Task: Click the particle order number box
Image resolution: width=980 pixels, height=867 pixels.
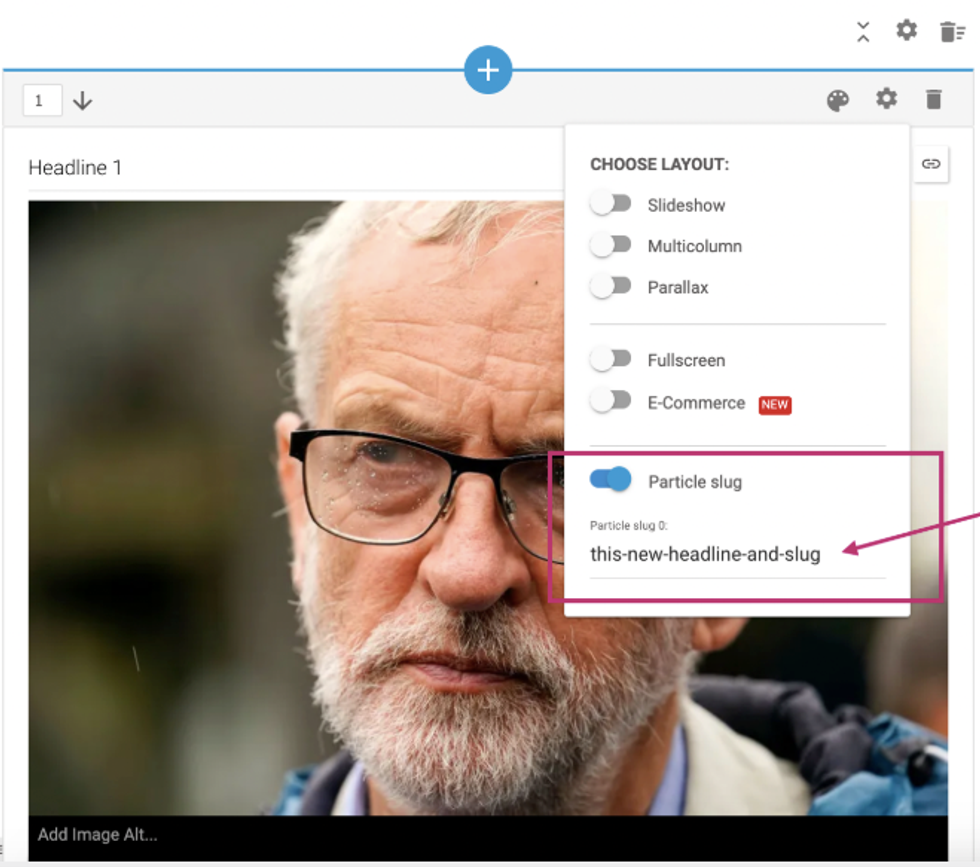Action: point(42,101)
